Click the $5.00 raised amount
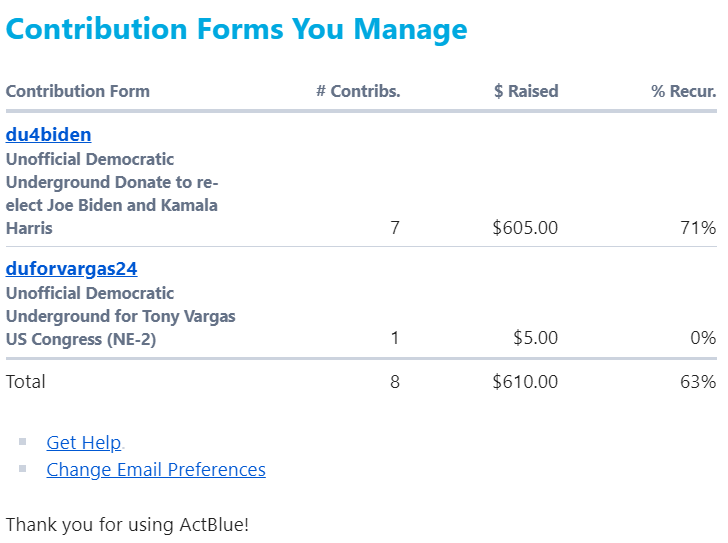Image resolution: width=728 pixels, height=543 pixels. 535,338
